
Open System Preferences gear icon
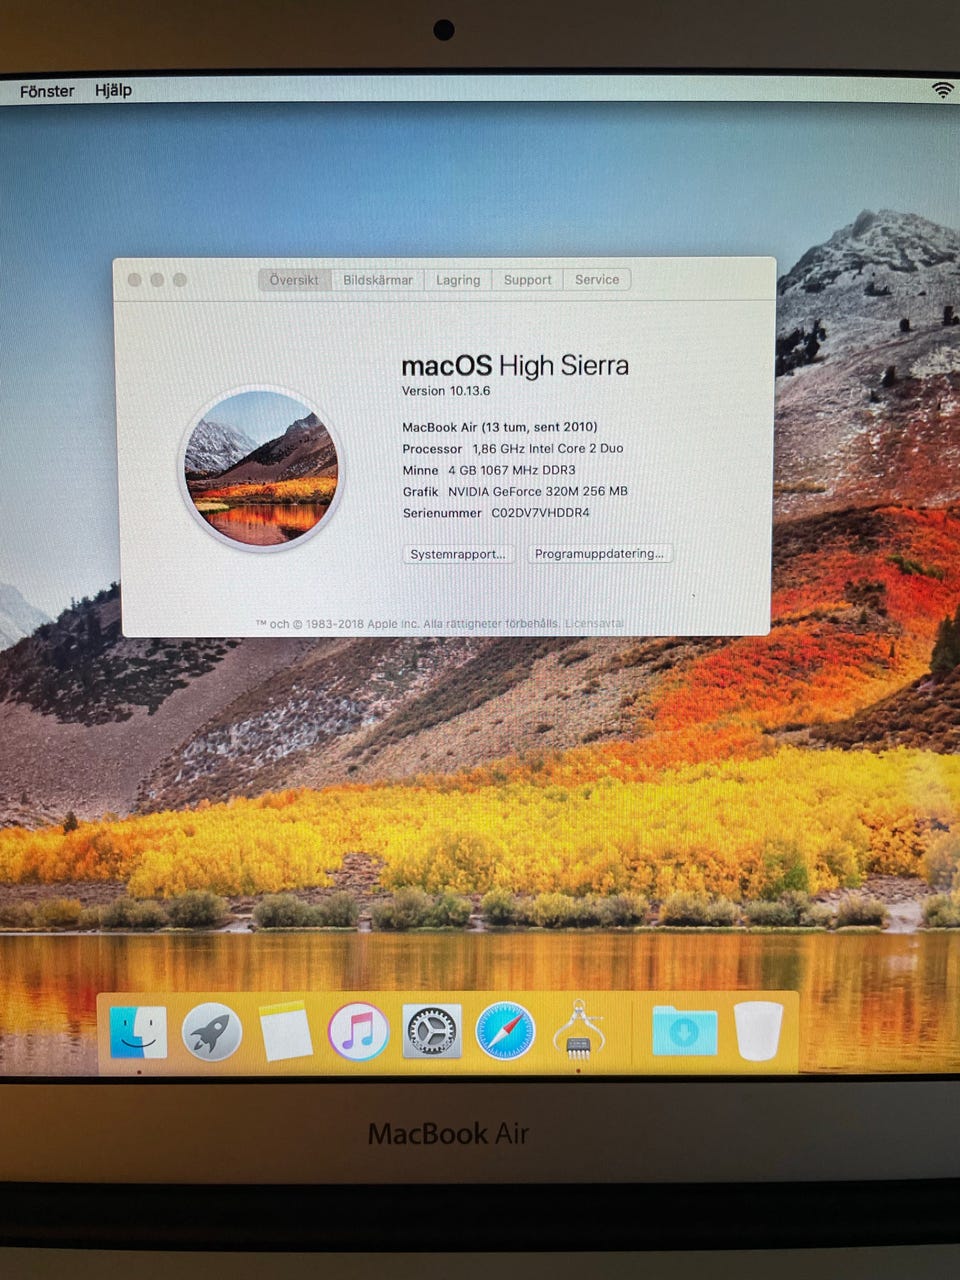[x=432, y=1031]
